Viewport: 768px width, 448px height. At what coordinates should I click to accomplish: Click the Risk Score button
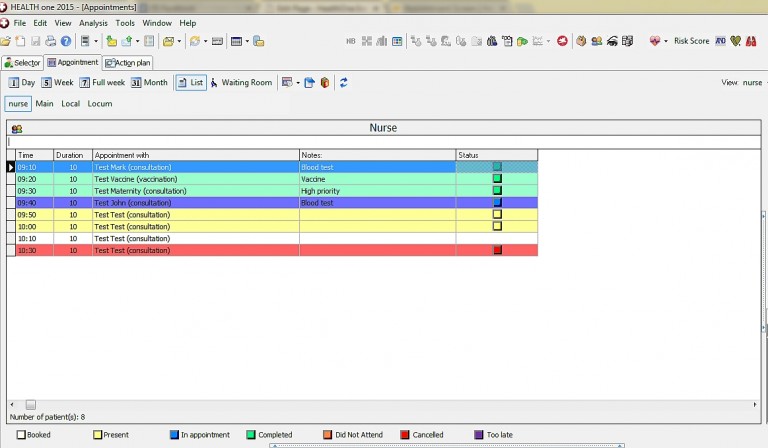click(691, 41)
